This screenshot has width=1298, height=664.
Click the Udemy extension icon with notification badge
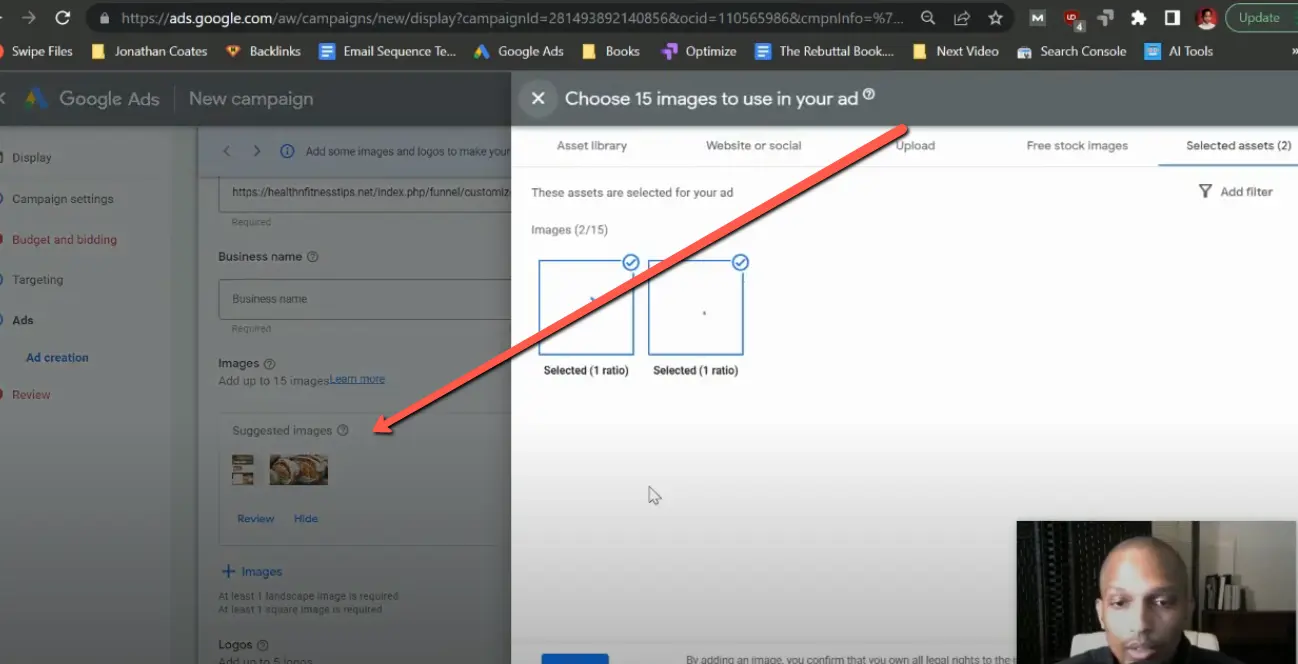point(1072,17)
